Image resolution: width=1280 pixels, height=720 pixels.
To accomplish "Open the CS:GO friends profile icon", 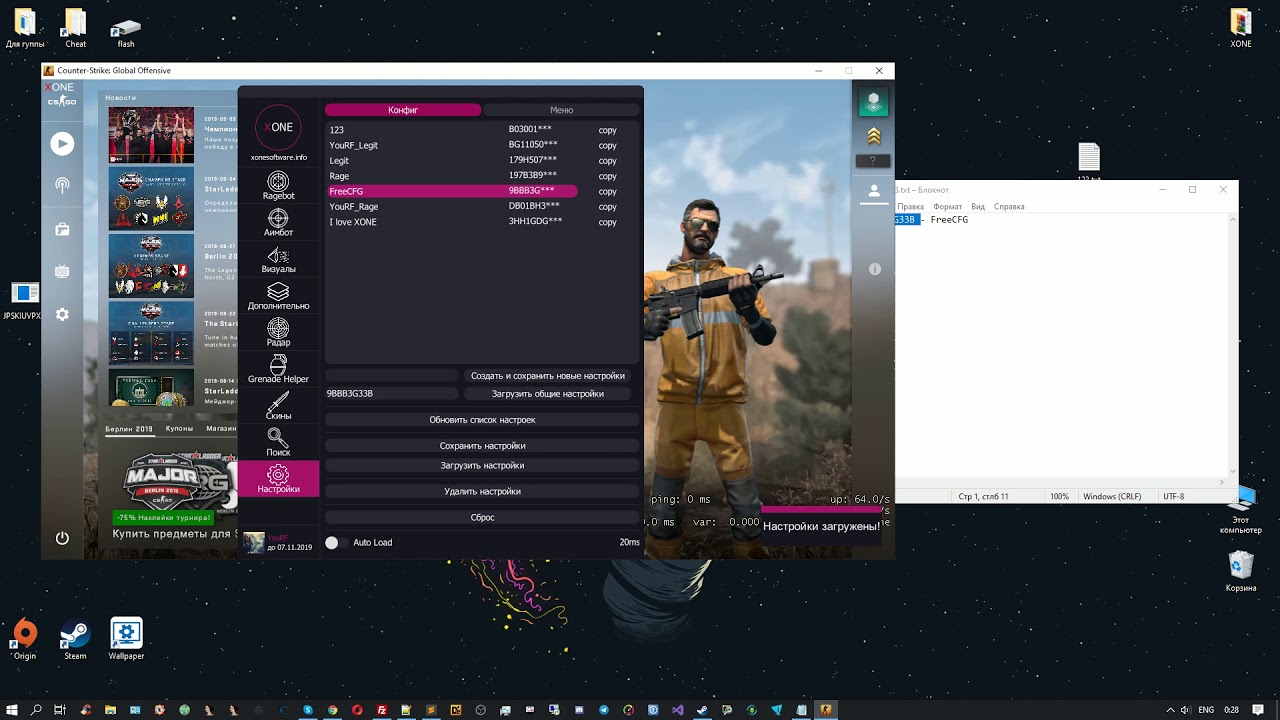I will point(874,190).
